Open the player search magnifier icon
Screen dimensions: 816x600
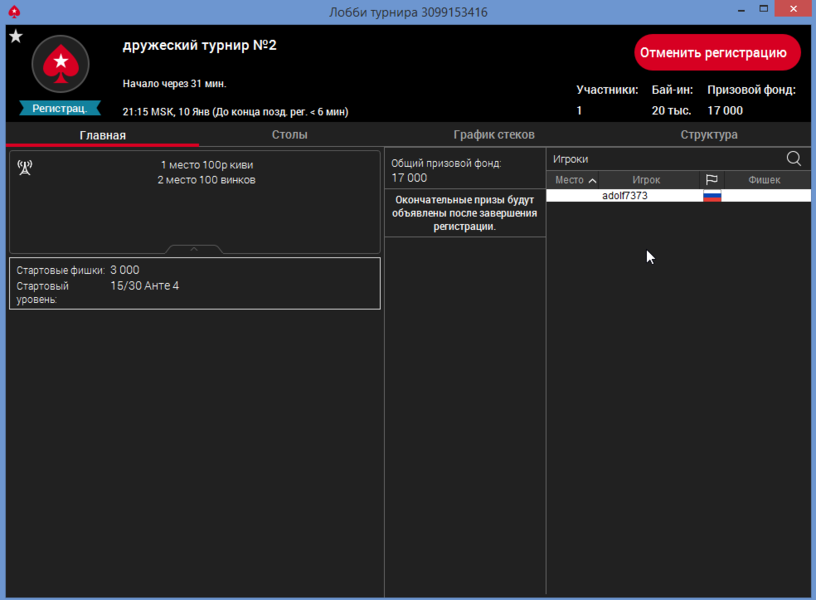coord(794,158)
